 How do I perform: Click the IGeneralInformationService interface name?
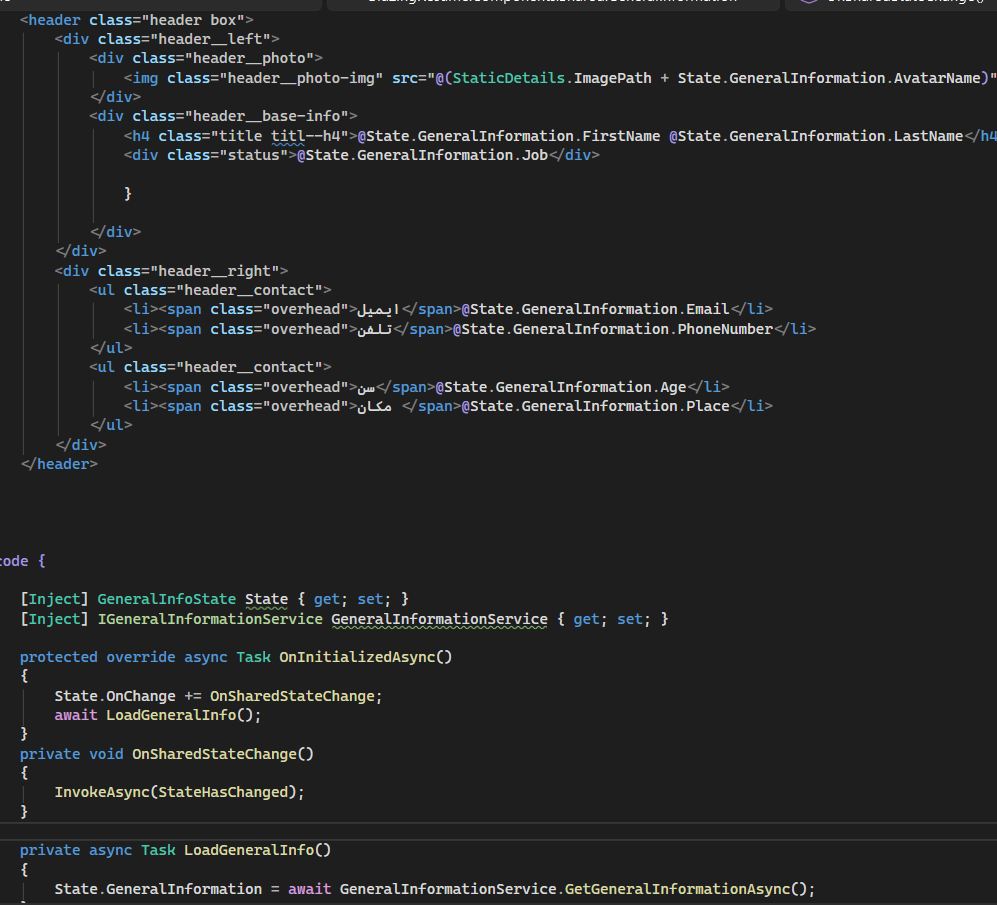[x=209, y=619]
